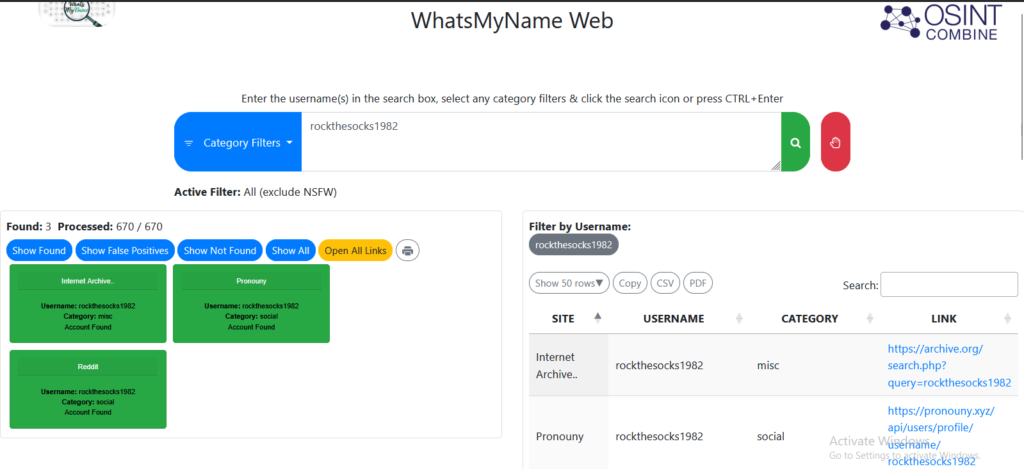Focus the table Search input field
The width and height of the screenshot is (1024, 469).
[949, 284]
